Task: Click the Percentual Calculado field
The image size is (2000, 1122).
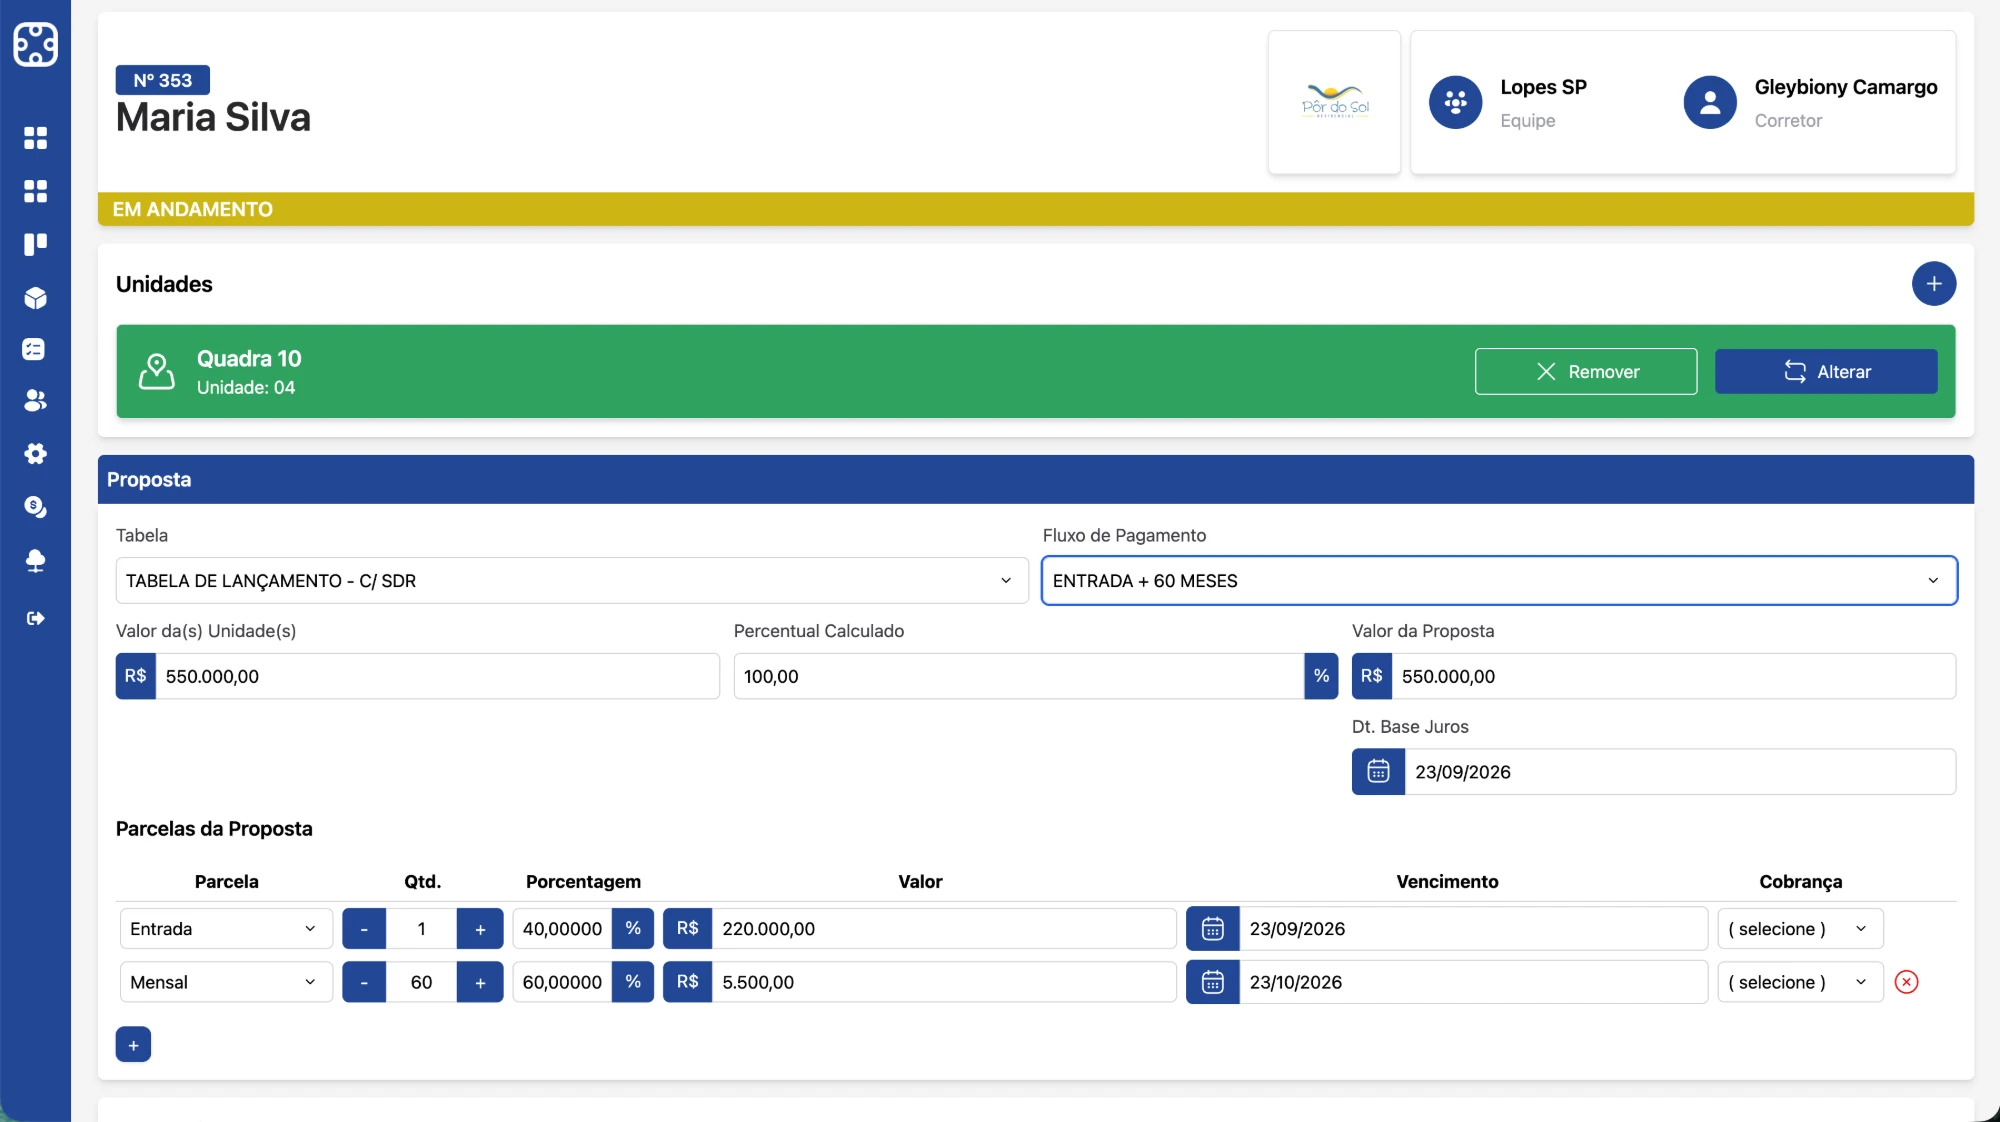Action: (1019, 677)
